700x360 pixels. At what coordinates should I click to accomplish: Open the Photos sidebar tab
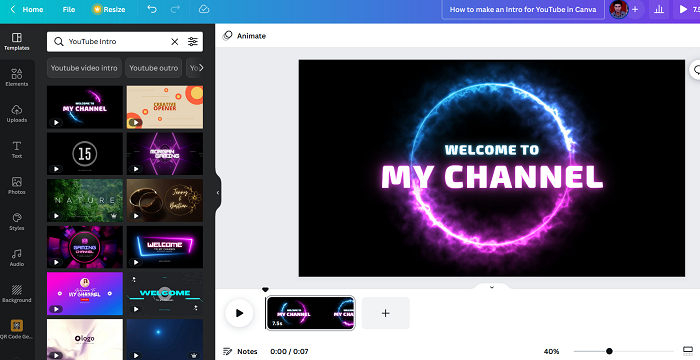(x=17, y=185)
